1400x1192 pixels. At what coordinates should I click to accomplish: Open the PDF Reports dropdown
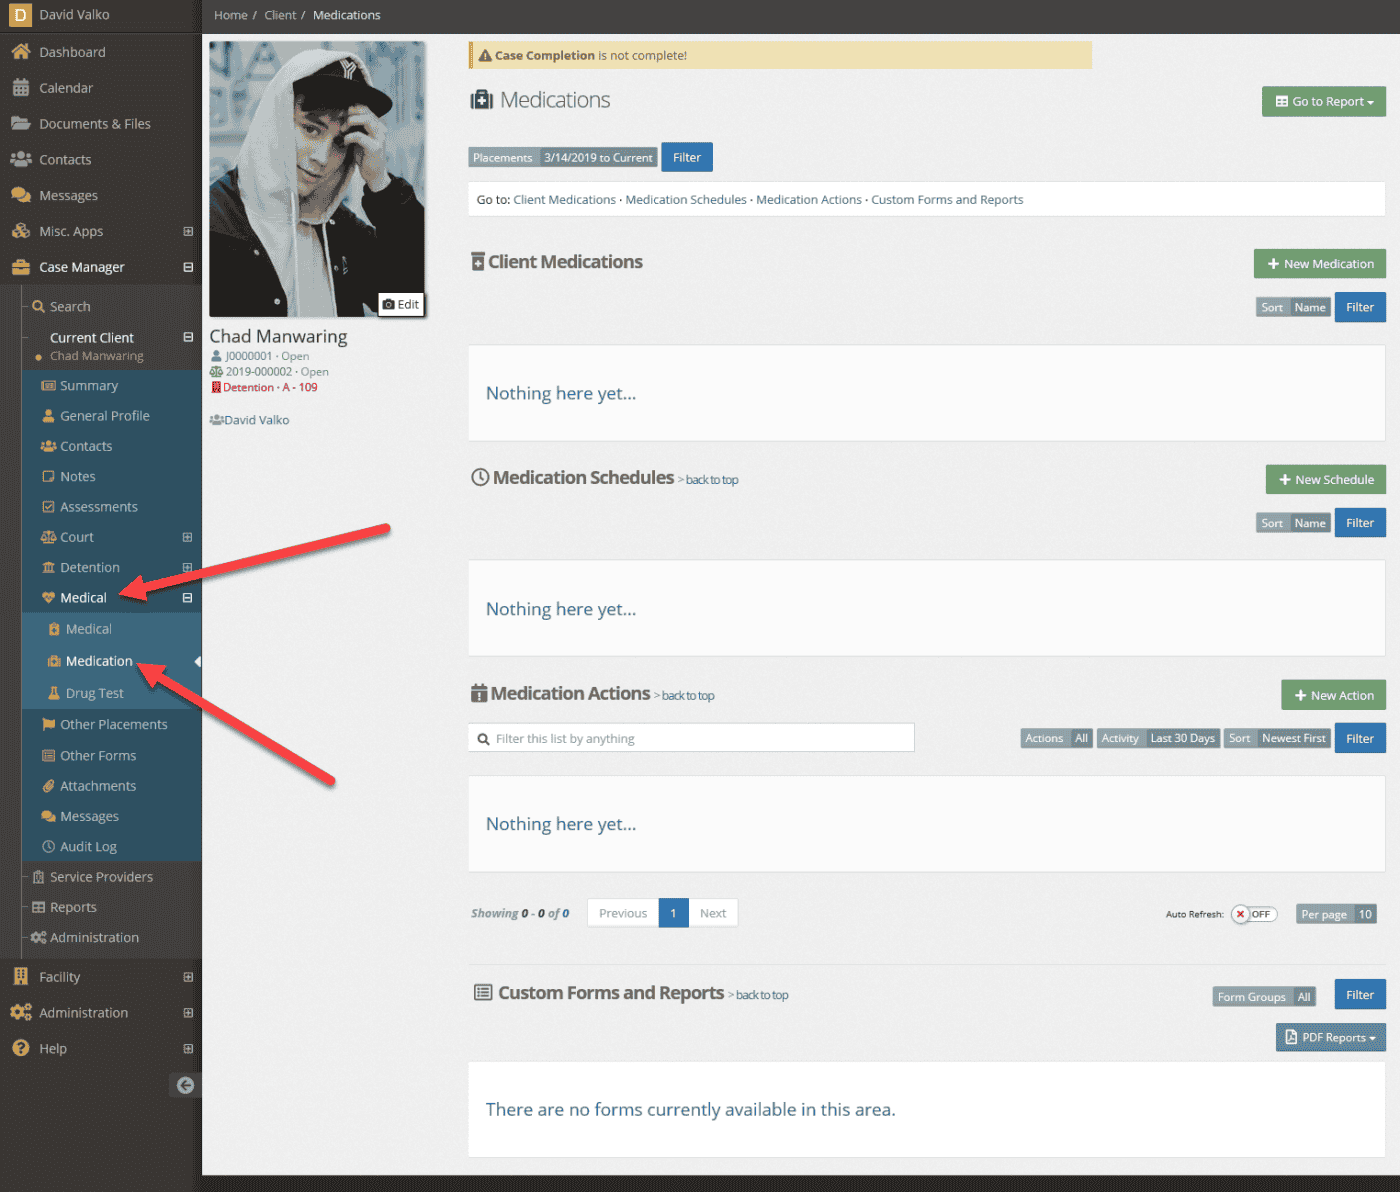point(1331,1037)
